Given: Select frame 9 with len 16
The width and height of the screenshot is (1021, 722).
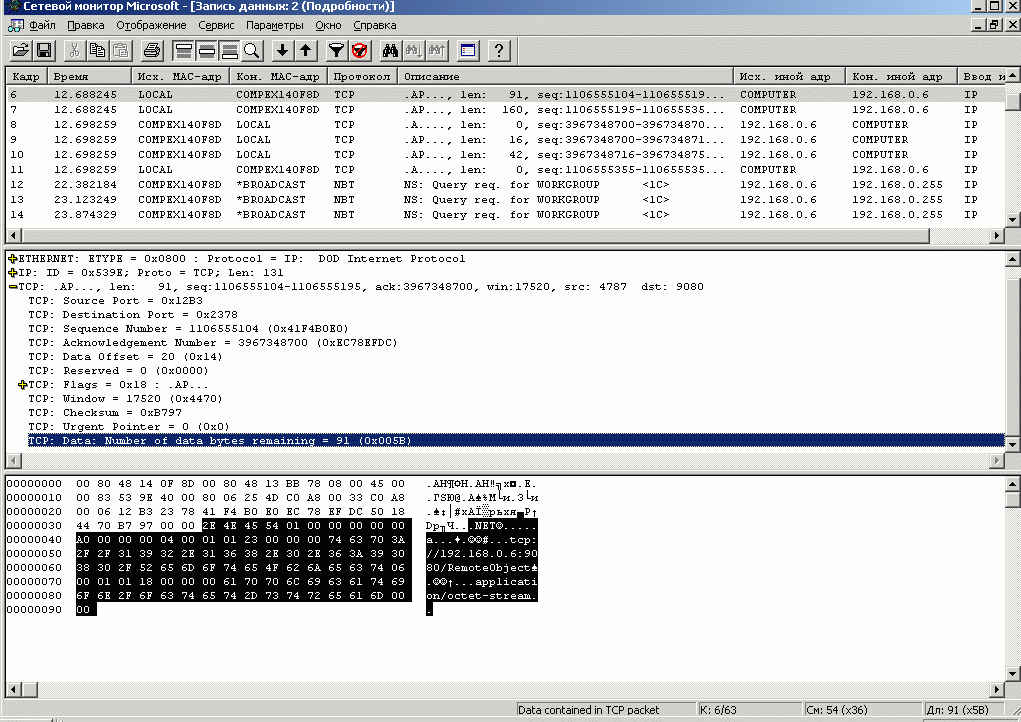Looking at the screenshot, I should click(505, 139).
